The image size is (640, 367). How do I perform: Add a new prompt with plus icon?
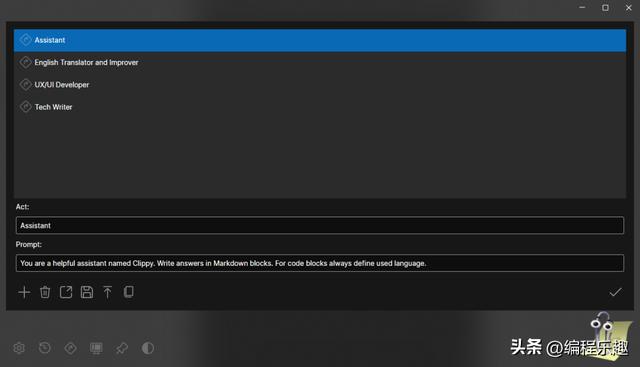[x=24, y=292]
